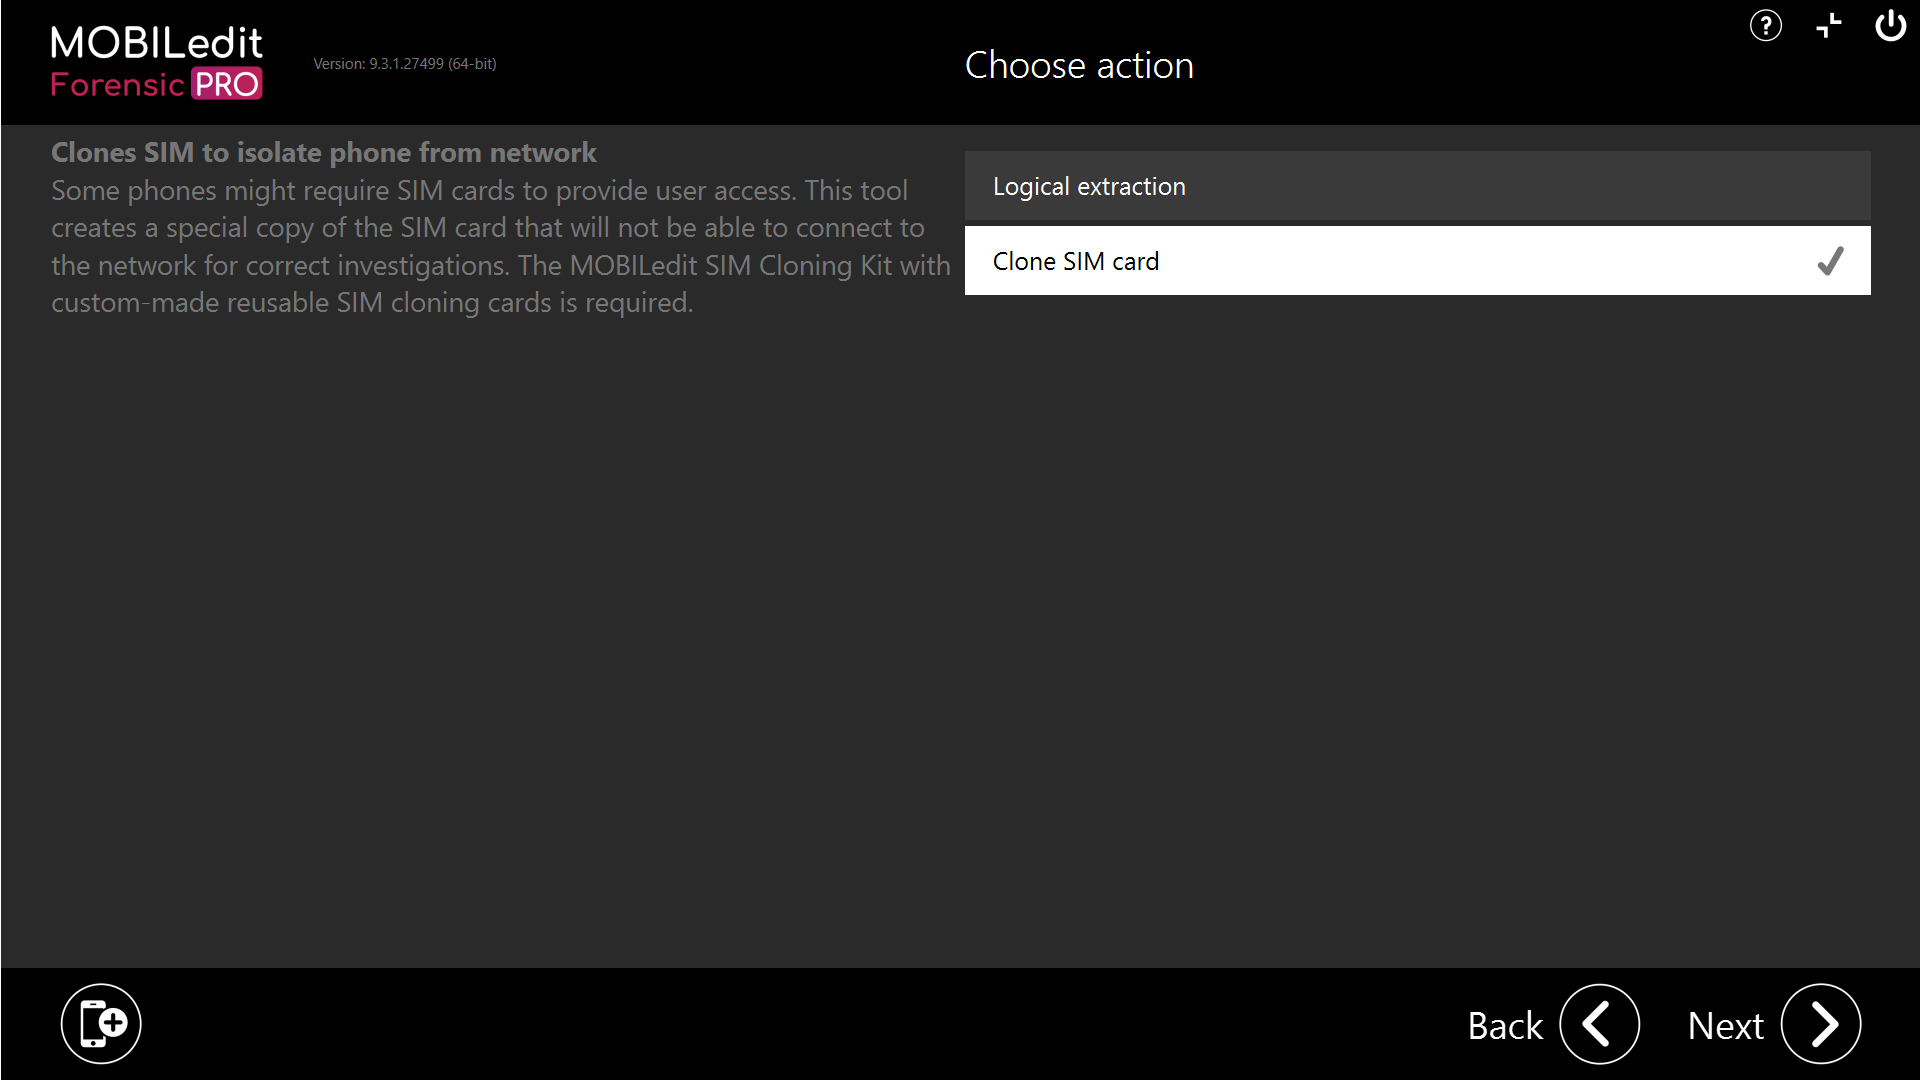The image size is (1920, 1080).
Task: Click the Back chevron arrow icon
Action: coord(1599,1024)
